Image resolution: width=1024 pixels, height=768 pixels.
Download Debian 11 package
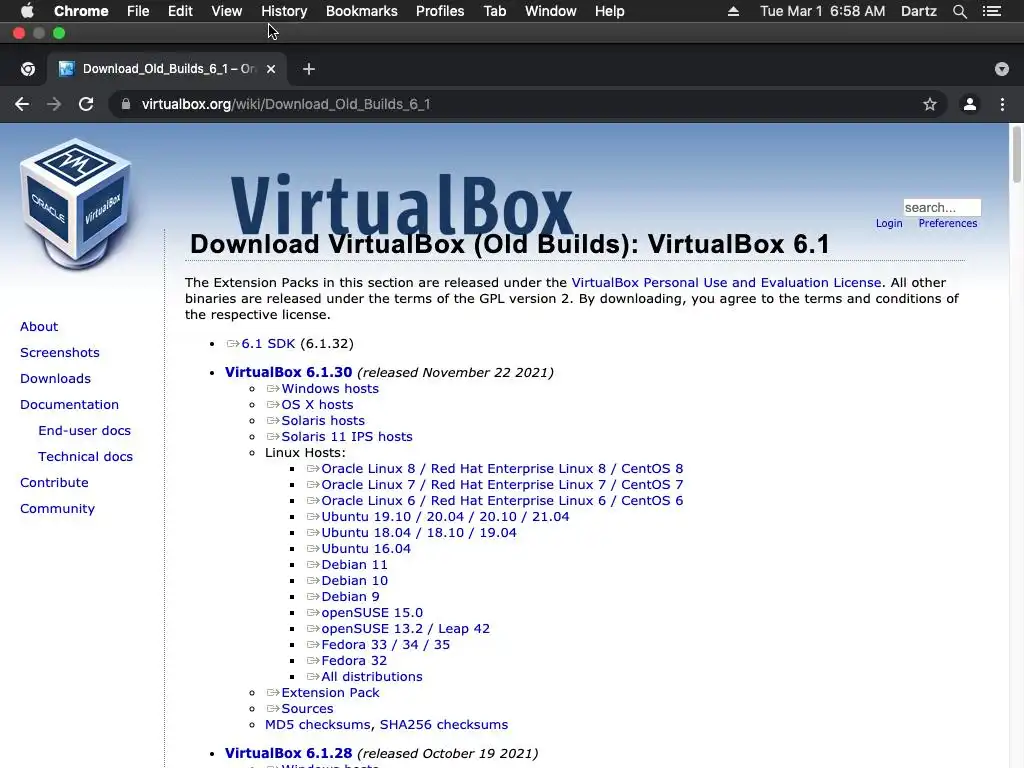[354, 565]
